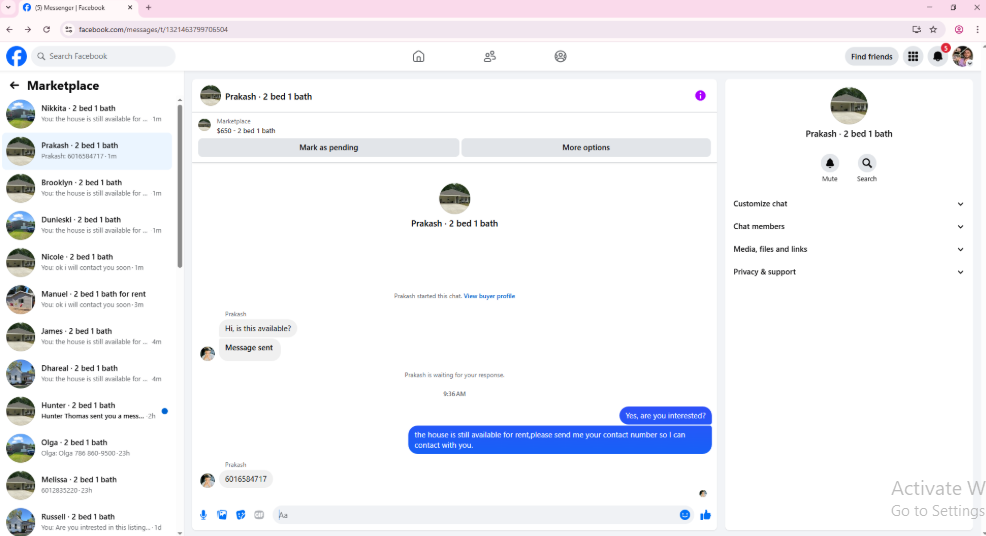Screen dimensions: 986x536
Task: Open Manuel 2 bed 1 bath for rent chat
Action: pyautogui.click(x=87, y=299)
